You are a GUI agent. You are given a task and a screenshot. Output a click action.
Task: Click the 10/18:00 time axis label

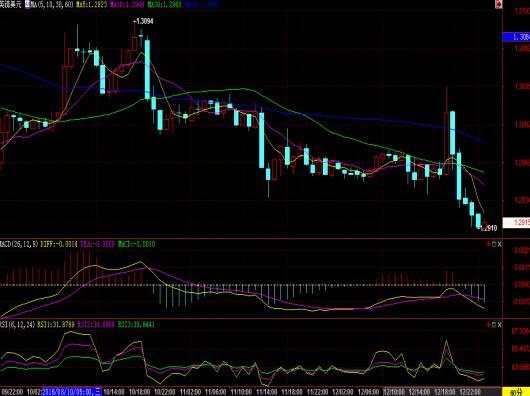pyautogui.click(x=140, y=392)
